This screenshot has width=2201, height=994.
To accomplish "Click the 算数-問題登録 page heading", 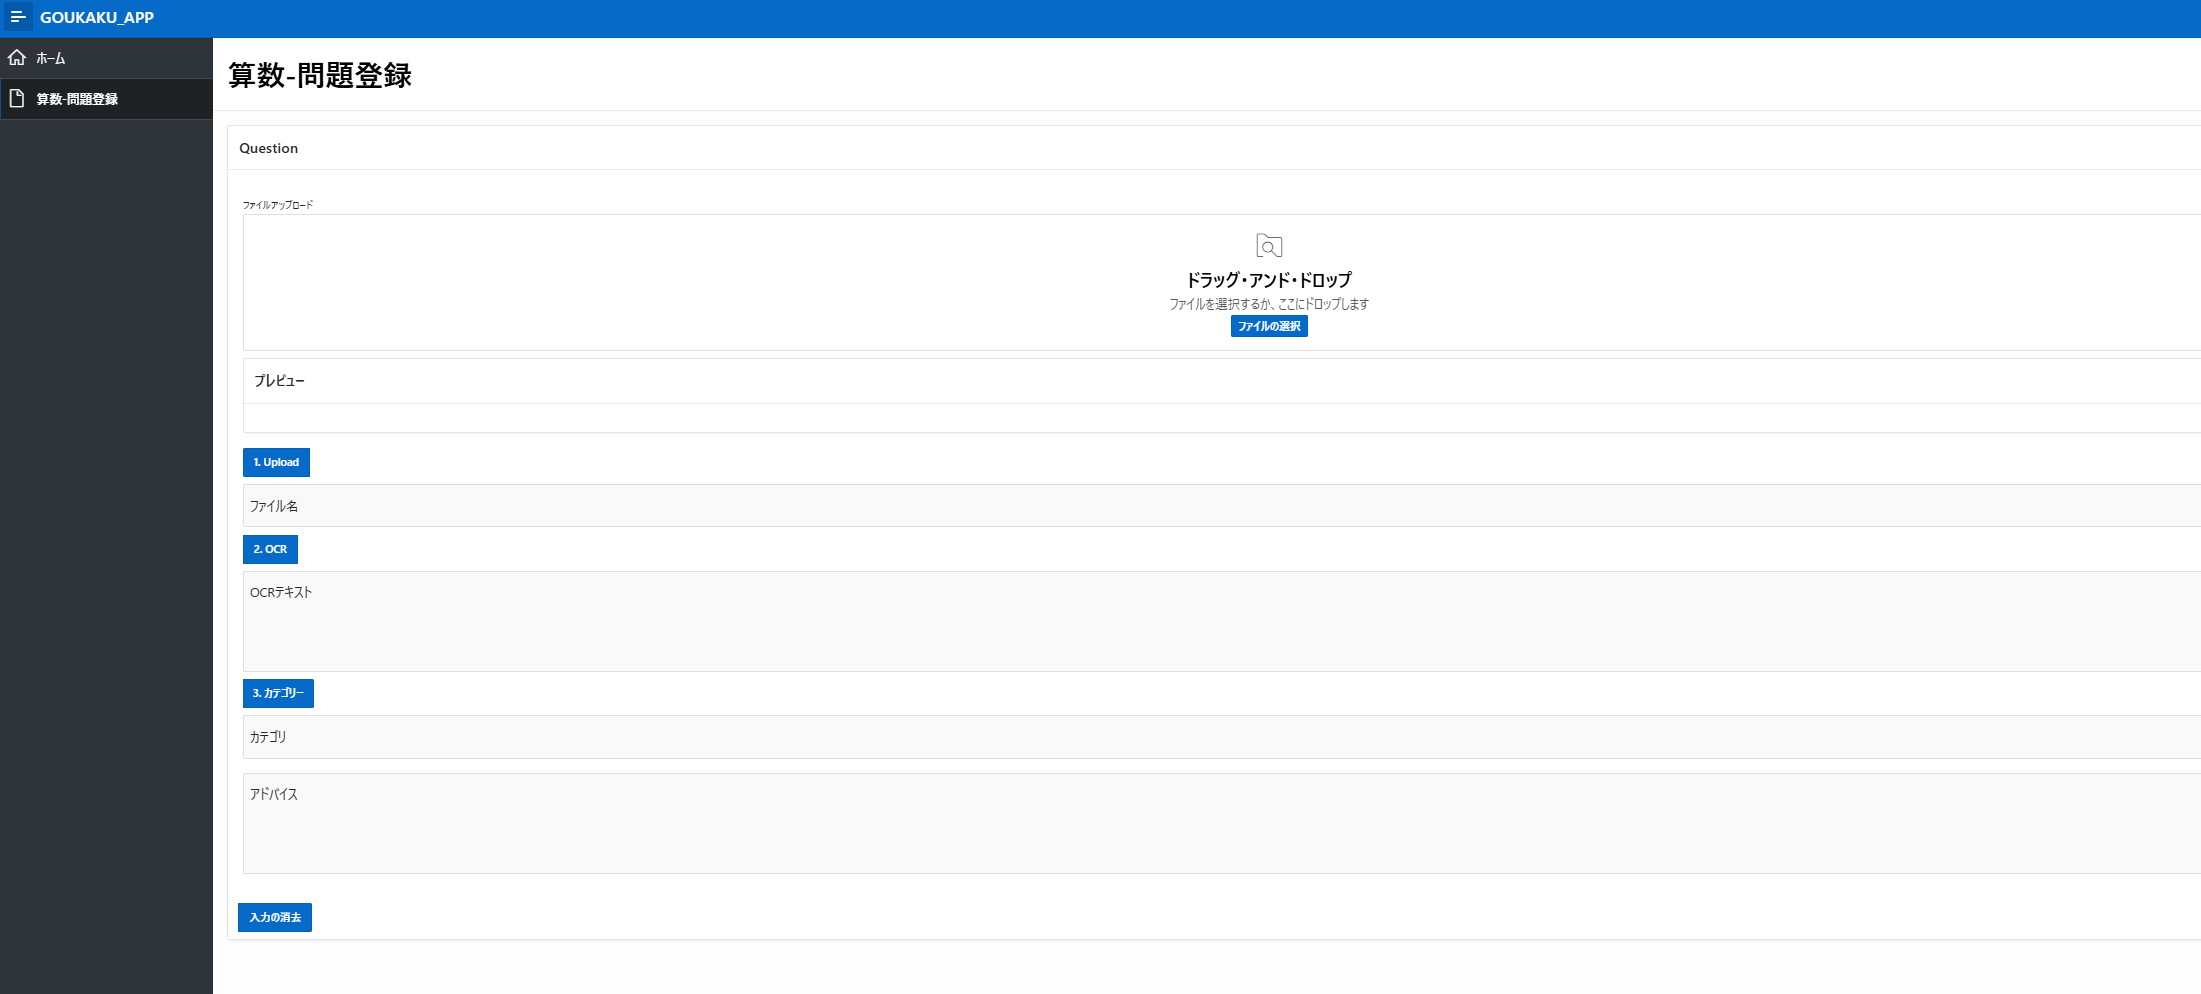I will 320,75.
